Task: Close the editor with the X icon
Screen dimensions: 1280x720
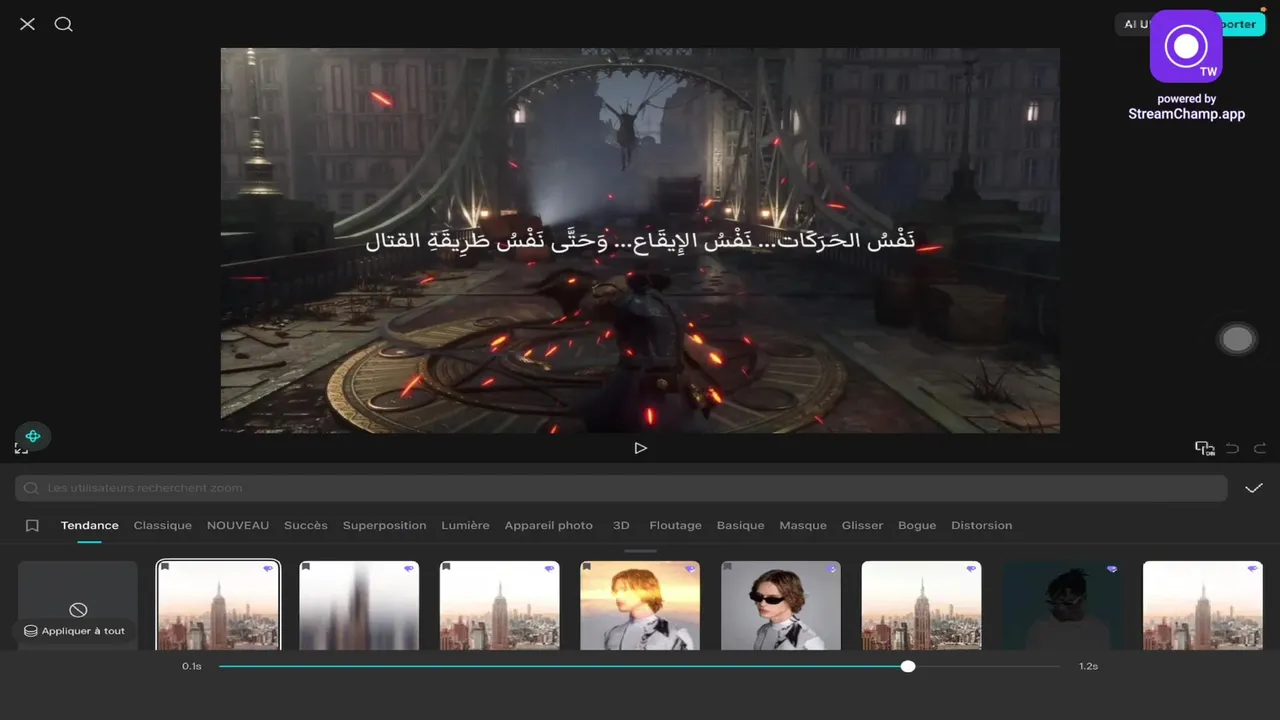Action: [x=27, y=24]
